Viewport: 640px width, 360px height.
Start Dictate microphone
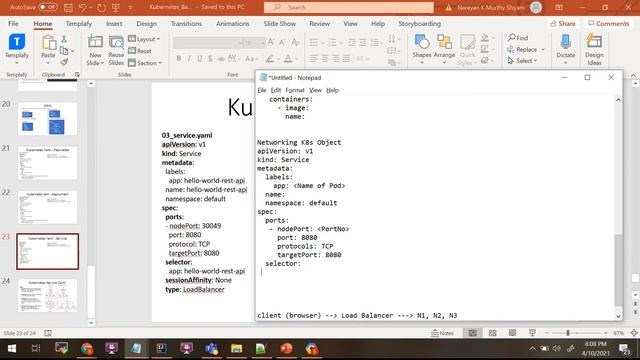[565, 49]
